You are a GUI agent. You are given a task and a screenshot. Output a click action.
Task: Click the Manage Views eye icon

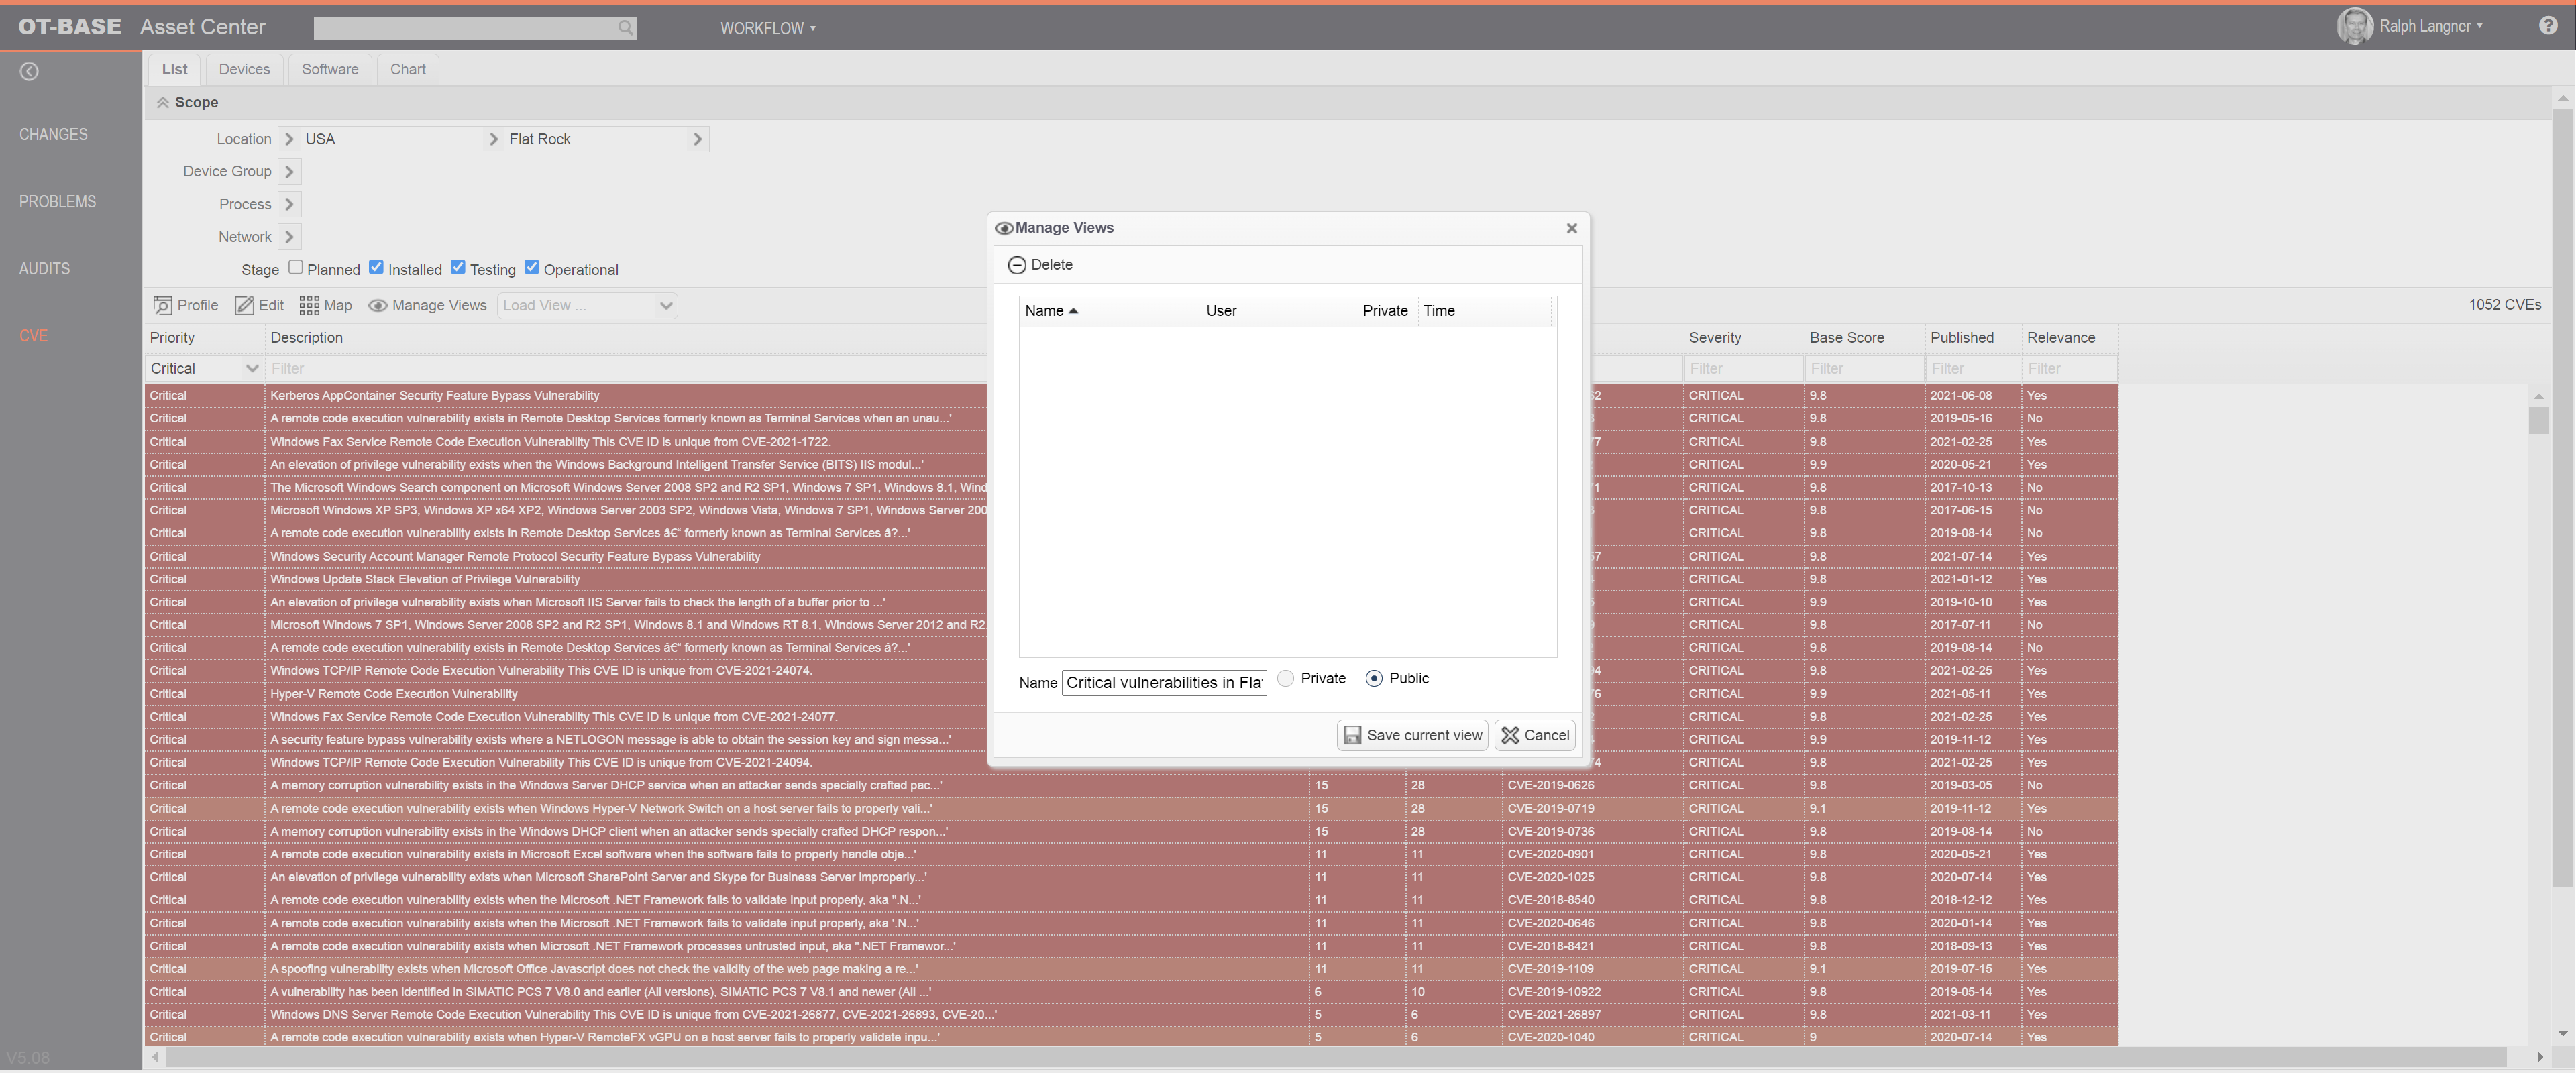point(378,305)
